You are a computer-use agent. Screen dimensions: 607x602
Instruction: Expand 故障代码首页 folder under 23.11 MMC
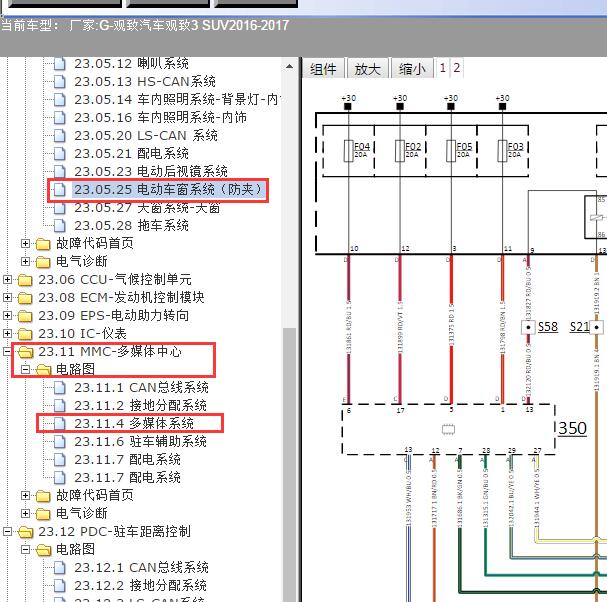pos(26,496)
